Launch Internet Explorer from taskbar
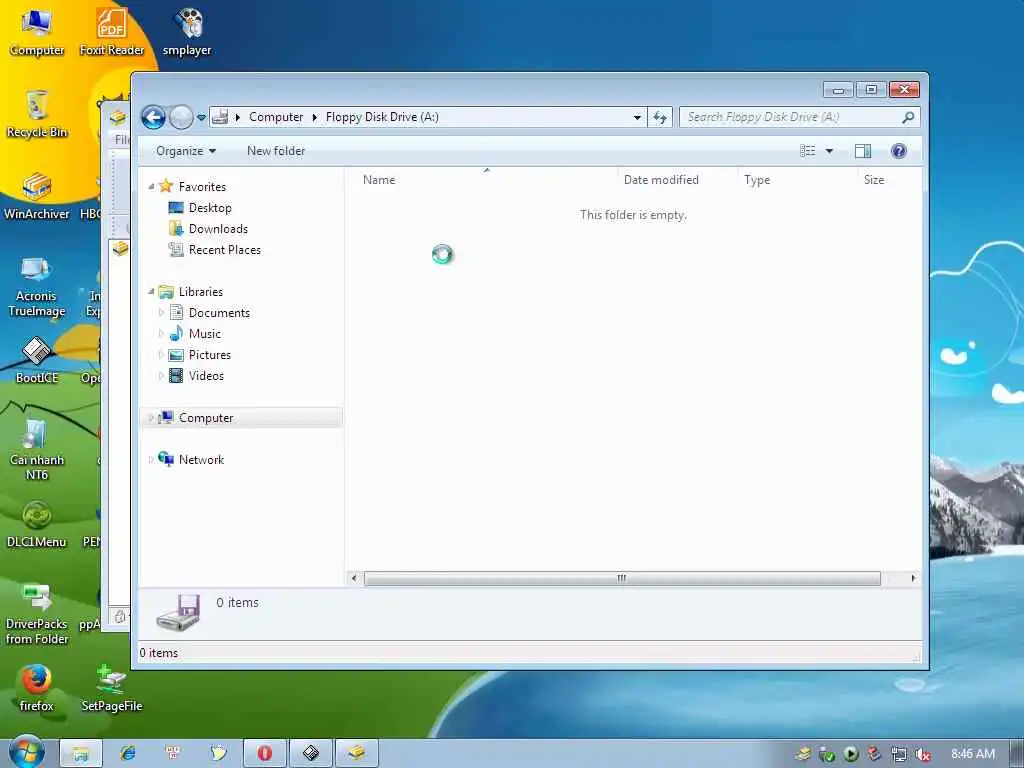 [x=128, y=754]
